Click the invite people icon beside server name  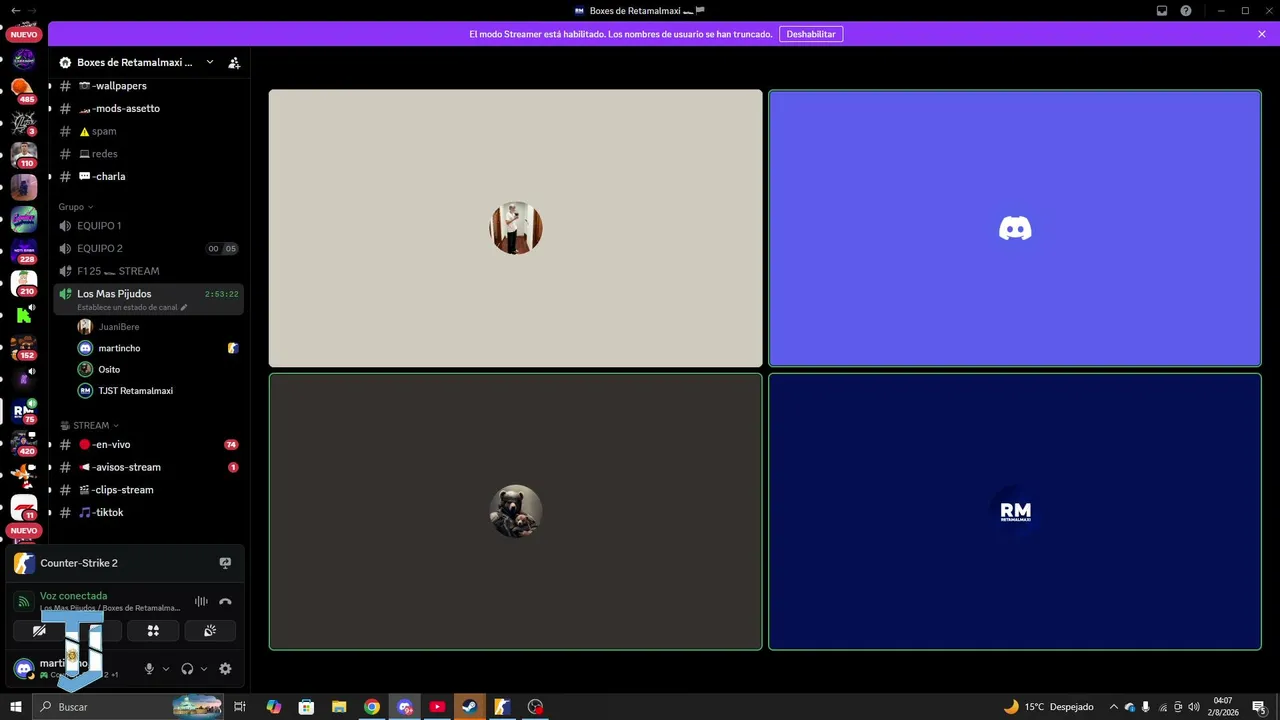tap(234, 62)
